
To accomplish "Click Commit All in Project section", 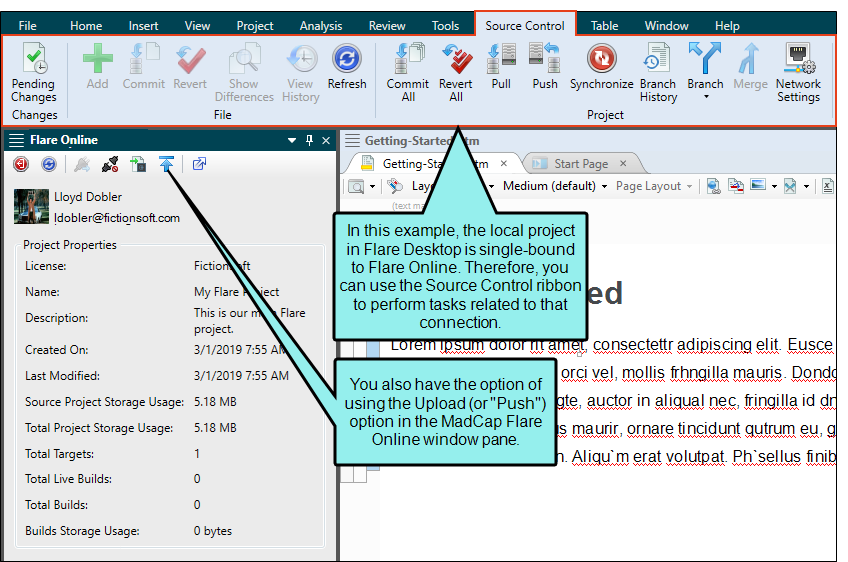I will (408, 73).
